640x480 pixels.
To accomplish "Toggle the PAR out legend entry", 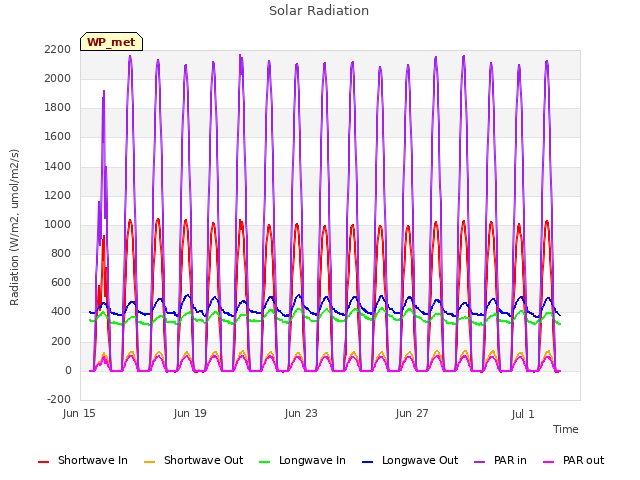I will 573,460.
